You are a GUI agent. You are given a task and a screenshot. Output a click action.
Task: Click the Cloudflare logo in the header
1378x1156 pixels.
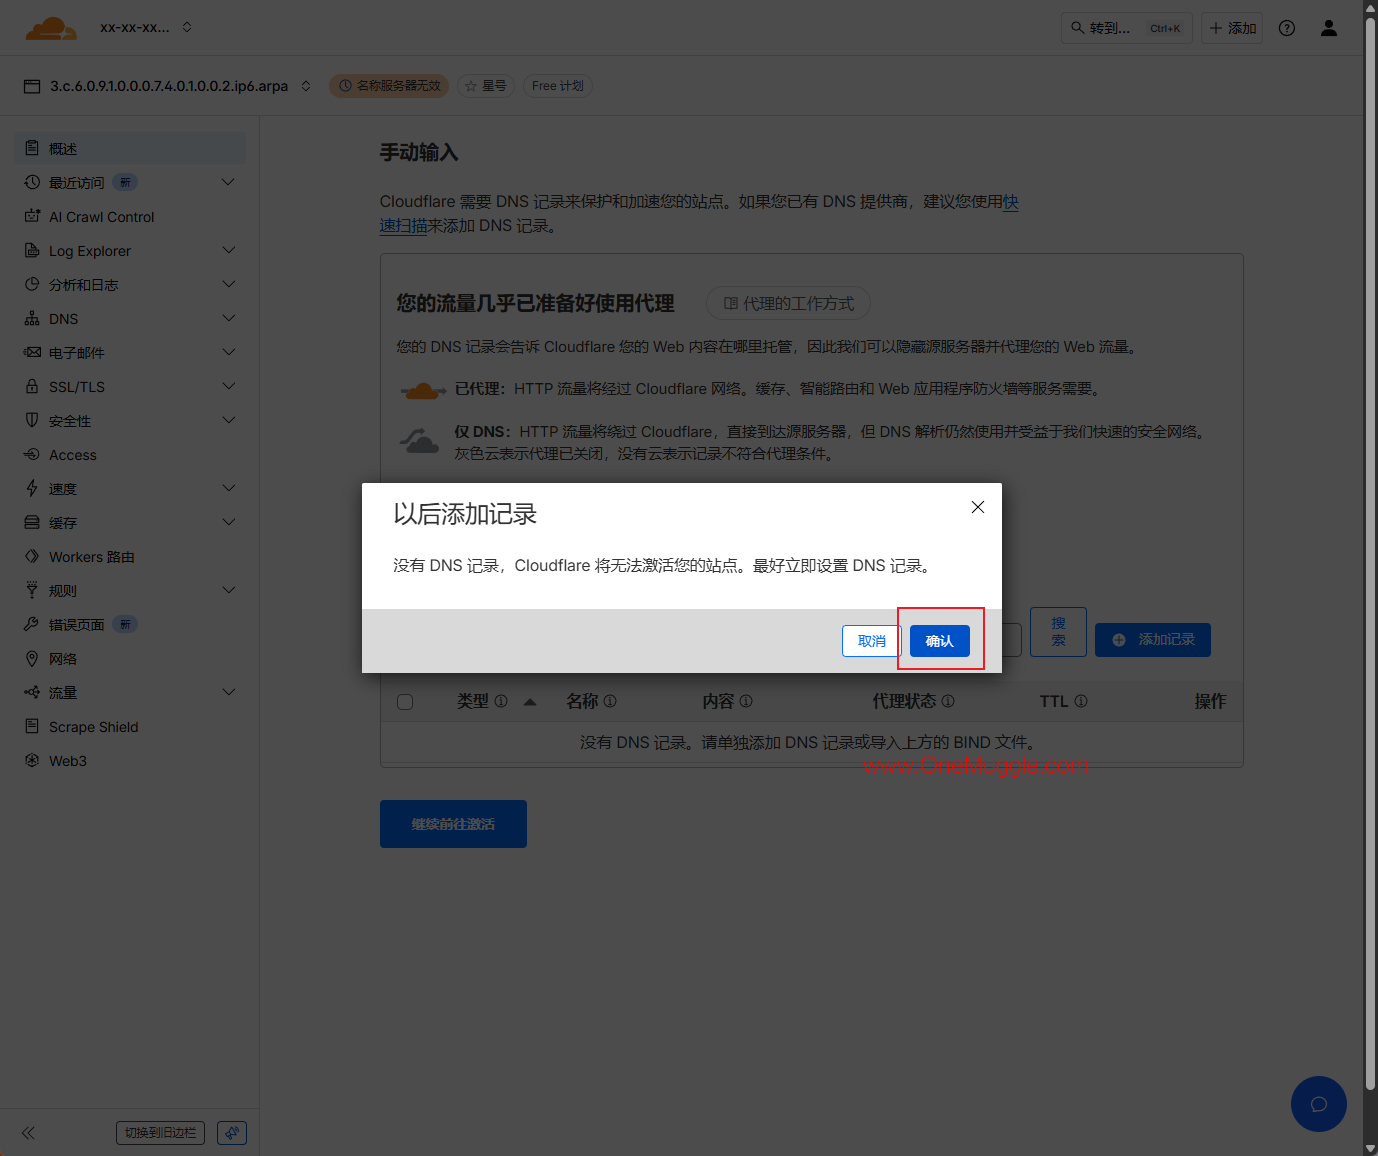point(51,28)
